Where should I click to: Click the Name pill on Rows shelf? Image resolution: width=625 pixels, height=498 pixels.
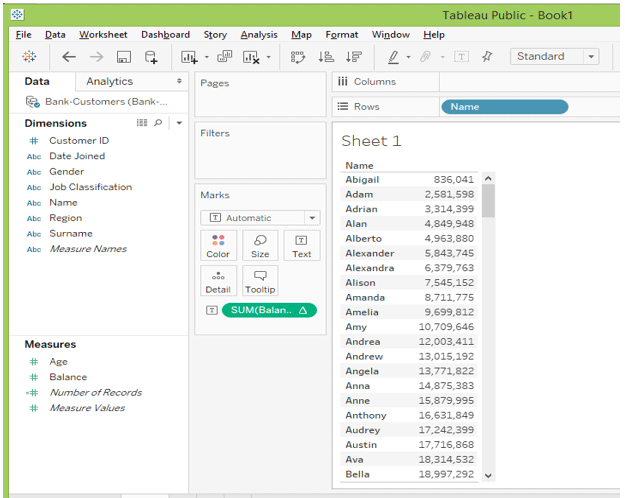coord(504,107)
